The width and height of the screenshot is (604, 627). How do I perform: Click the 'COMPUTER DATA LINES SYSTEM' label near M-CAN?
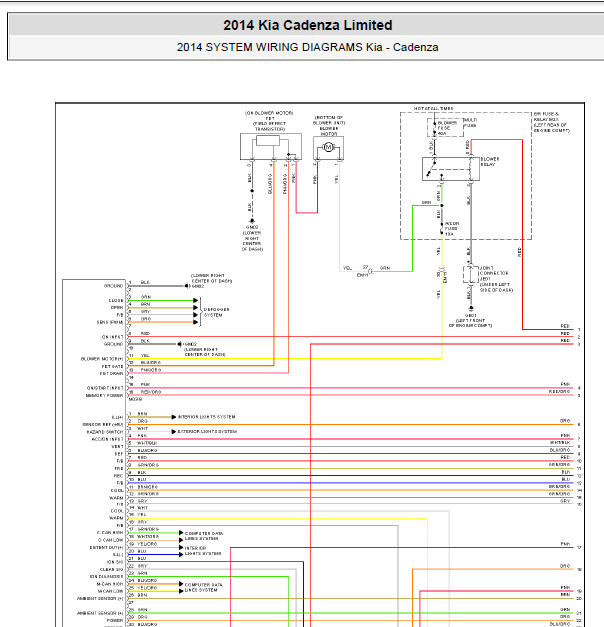tap(204, 587)
